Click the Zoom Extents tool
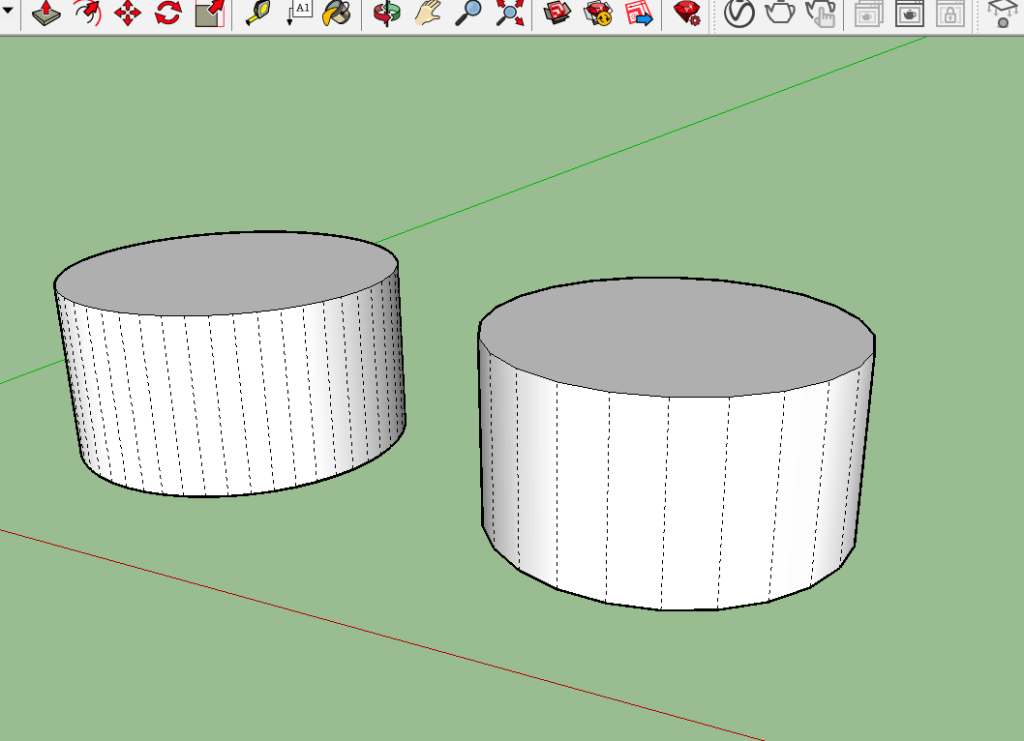 coord(509,13)
